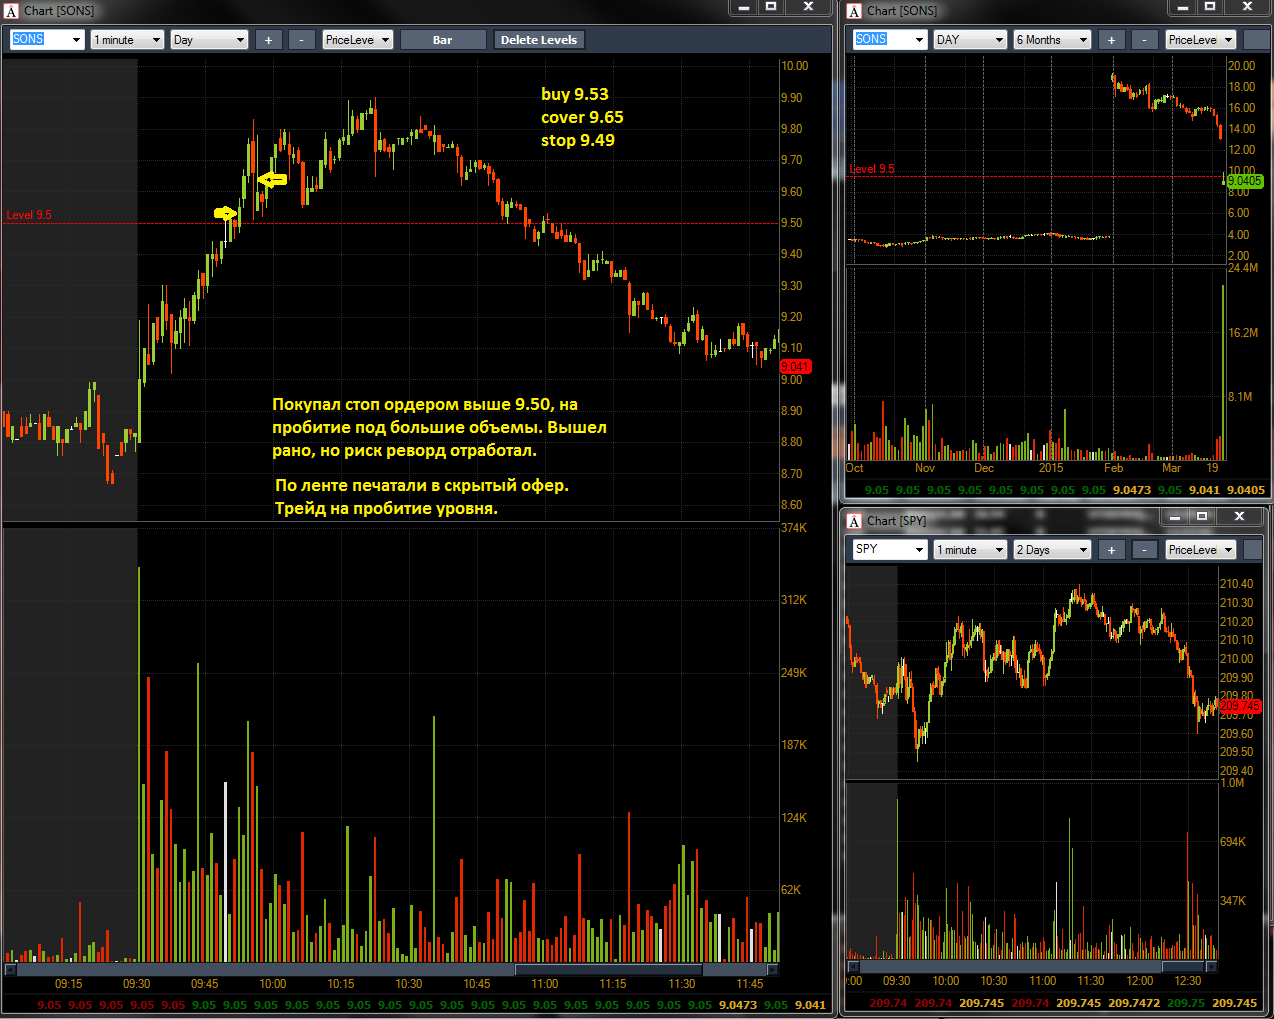
Task: Click the yellow right-pointing arrow marker on chart
Action: pyautogui.click(x=225, y=213)
